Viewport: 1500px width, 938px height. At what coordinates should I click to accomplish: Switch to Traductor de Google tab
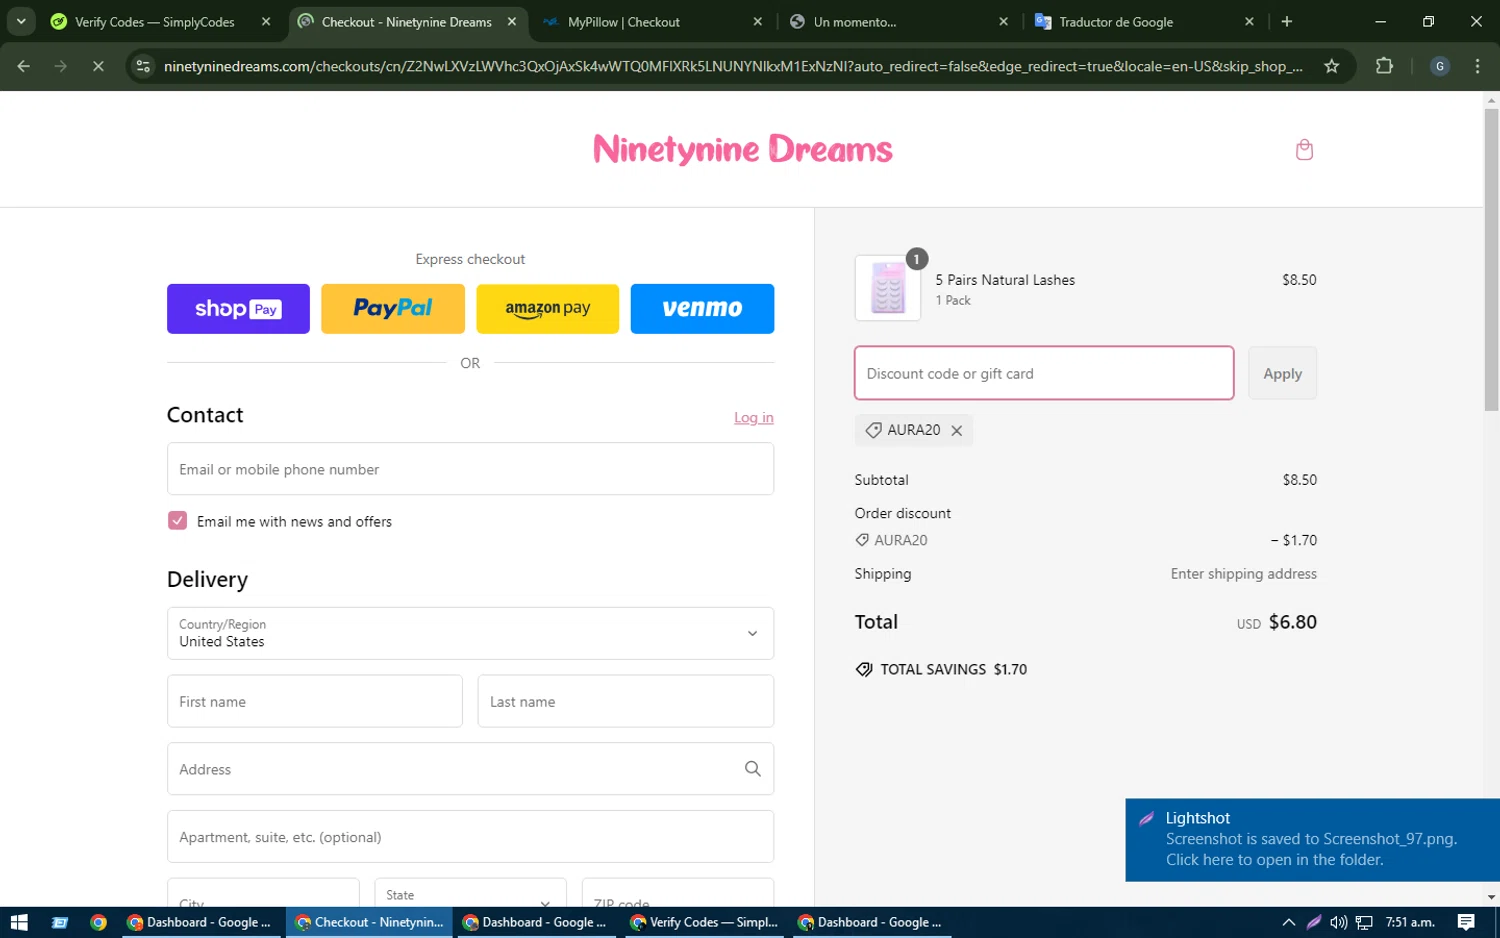click(x=1116, y=21)
